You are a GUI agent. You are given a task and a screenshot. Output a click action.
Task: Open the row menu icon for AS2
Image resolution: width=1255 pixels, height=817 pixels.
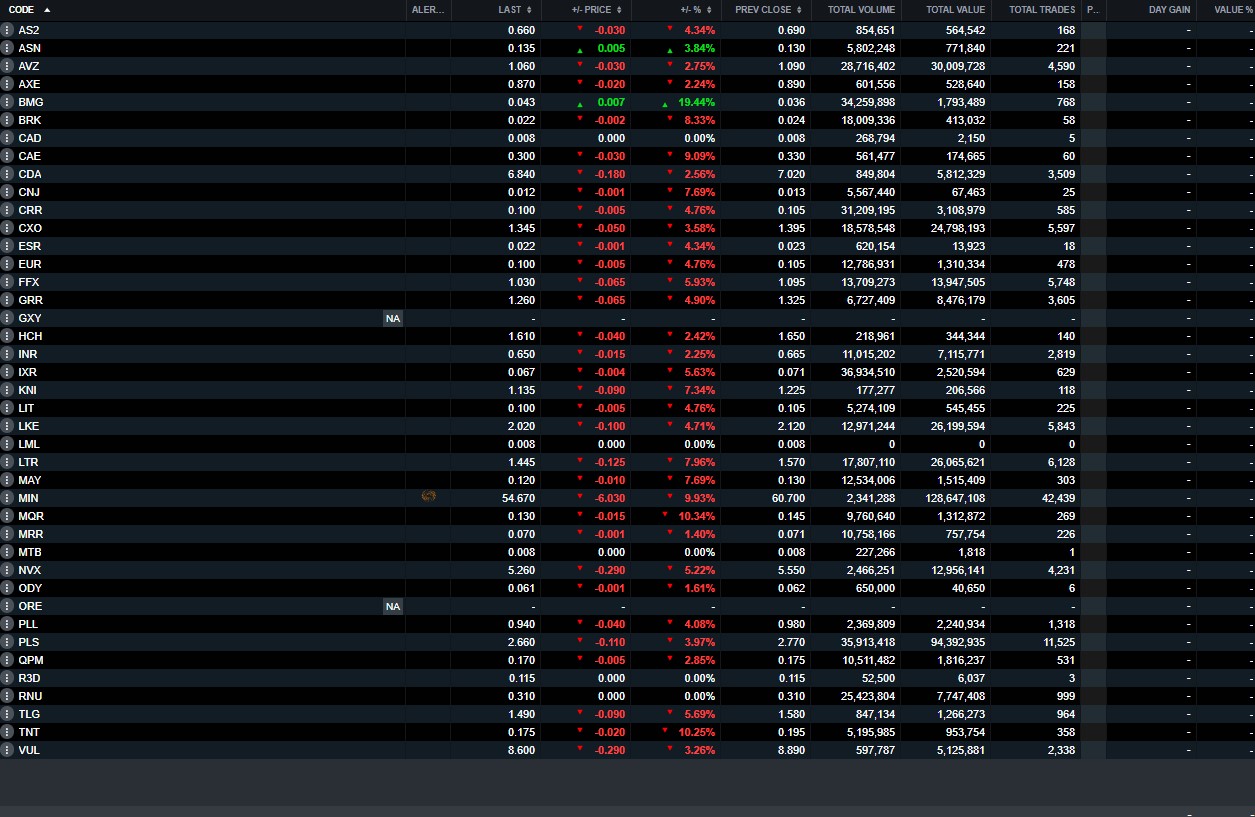tap(8, 30)
